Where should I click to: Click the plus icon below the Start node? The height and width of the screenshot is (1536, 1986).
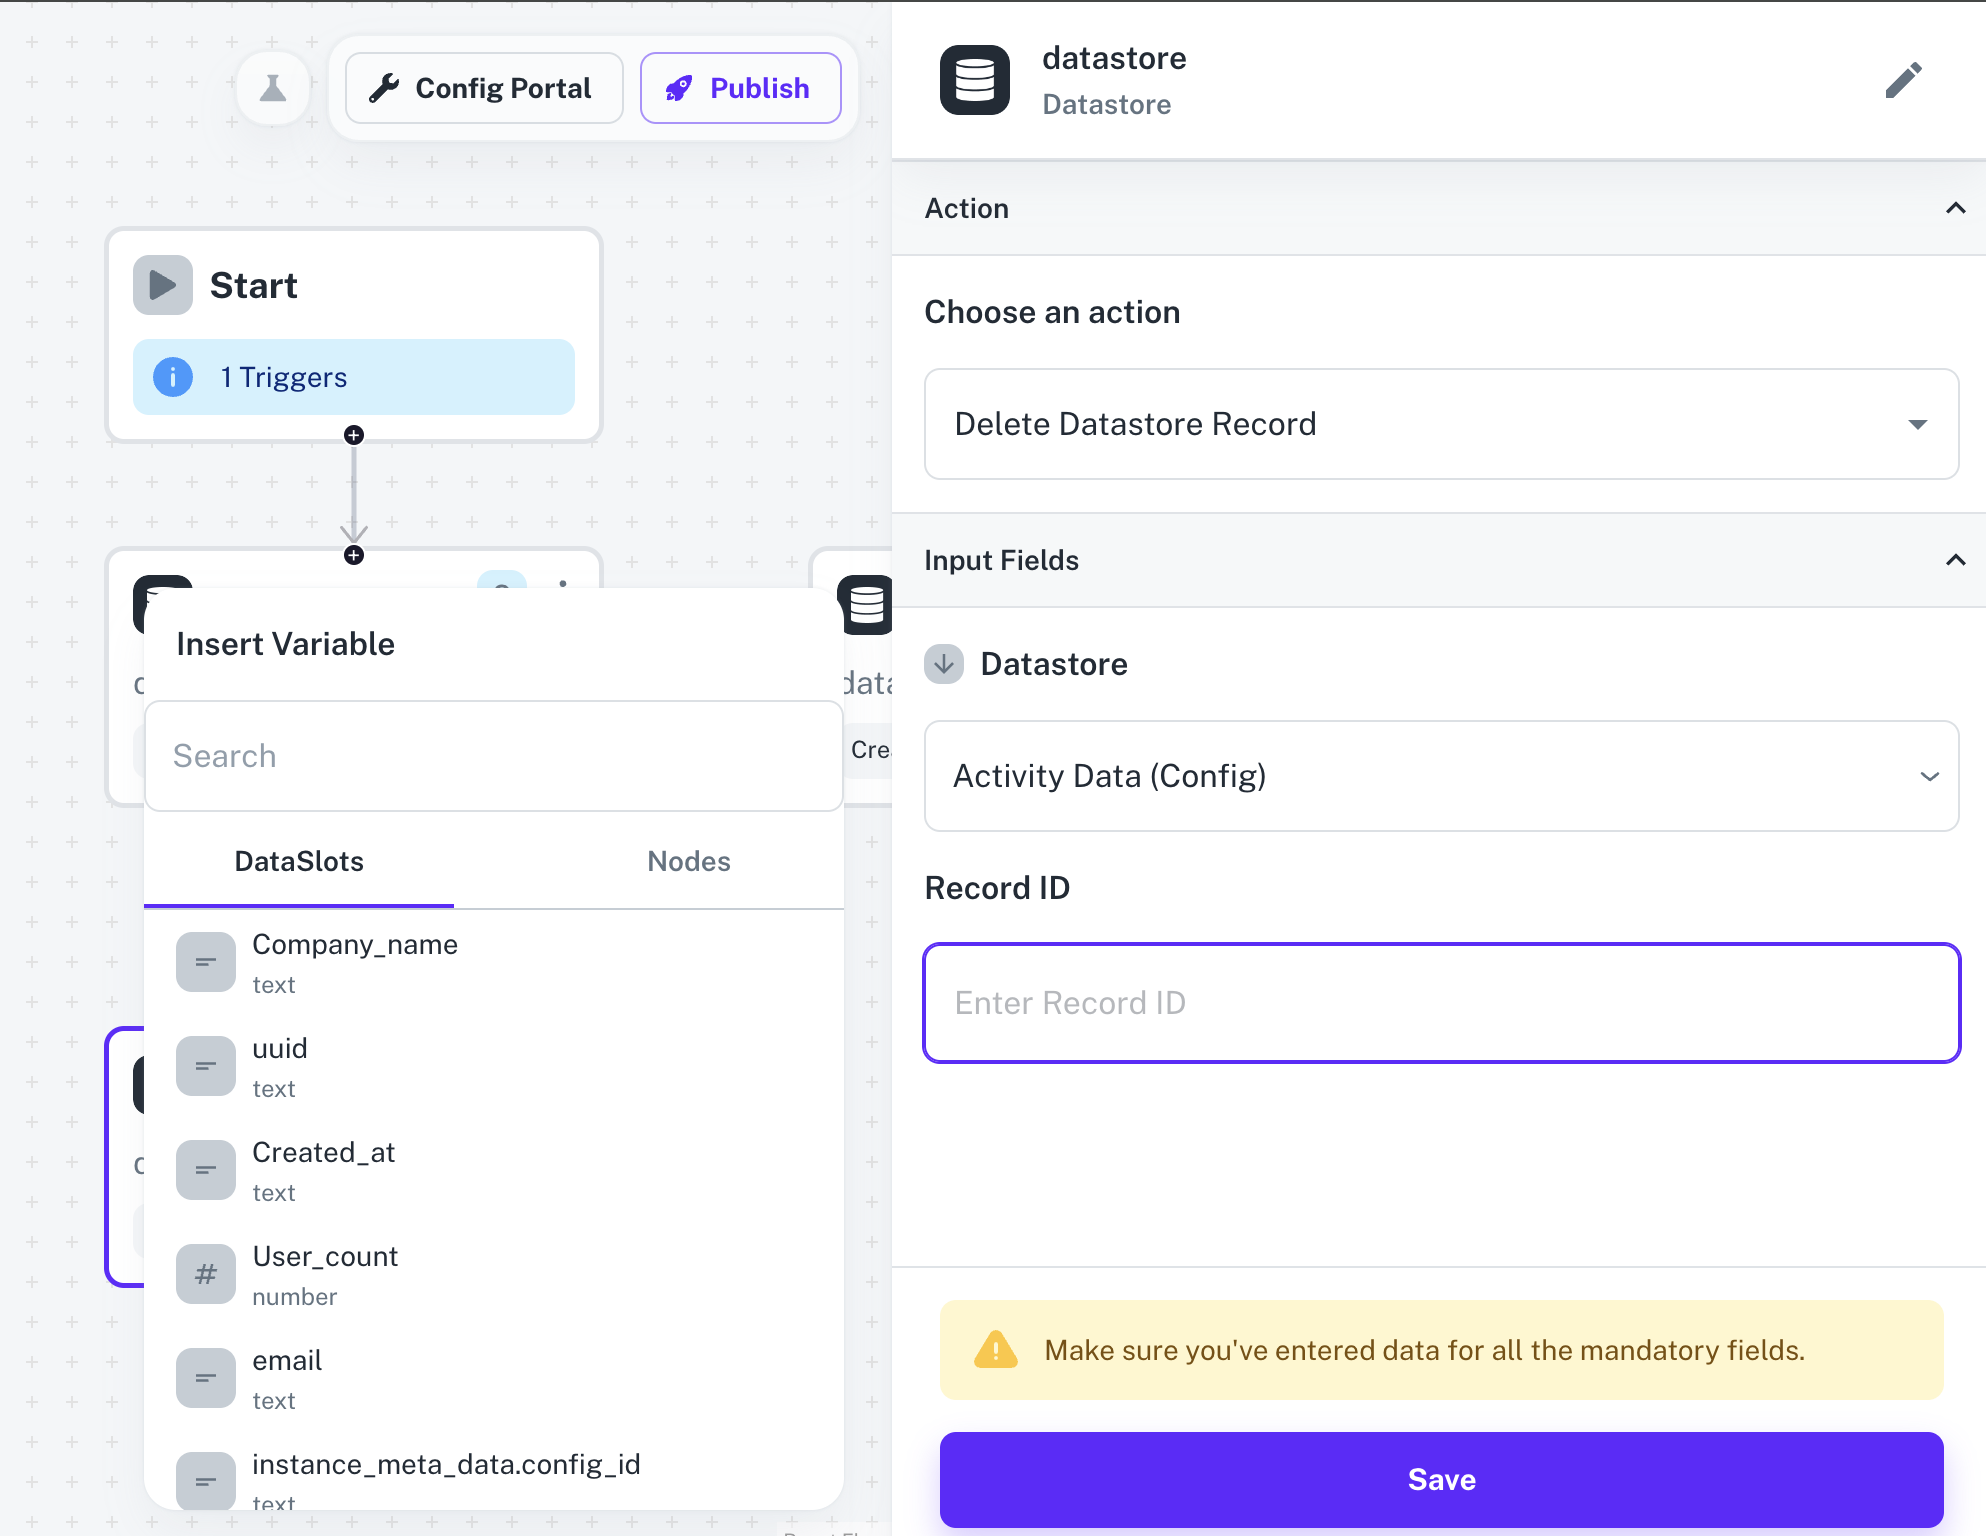pos(353,434)
